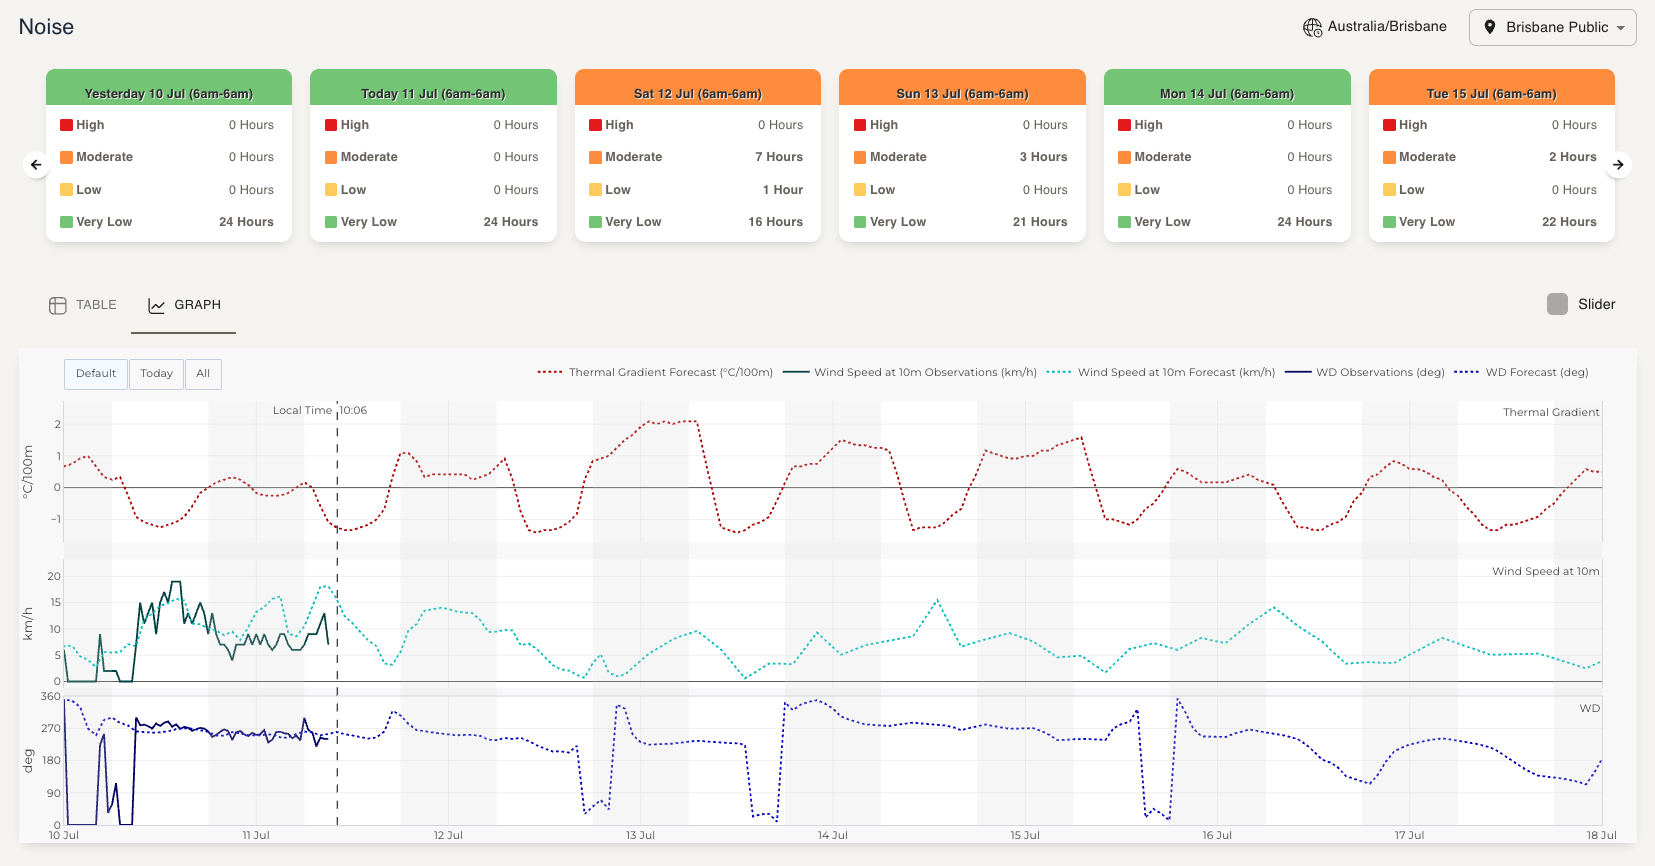
Task: Switch to the GRAPH tab
Action: [x=197, y=305]
